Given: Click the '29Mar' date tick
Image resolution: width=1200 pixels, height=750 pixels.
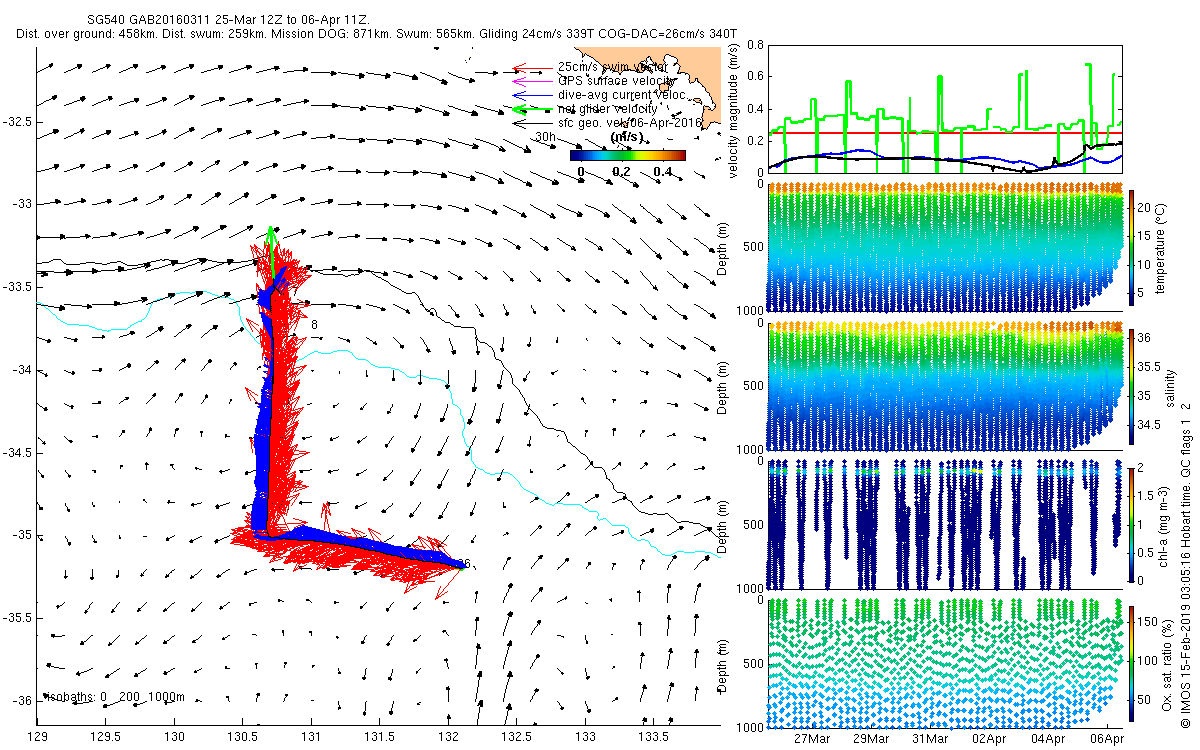Looking at the screenshot, I should click(x=871, y=739).
